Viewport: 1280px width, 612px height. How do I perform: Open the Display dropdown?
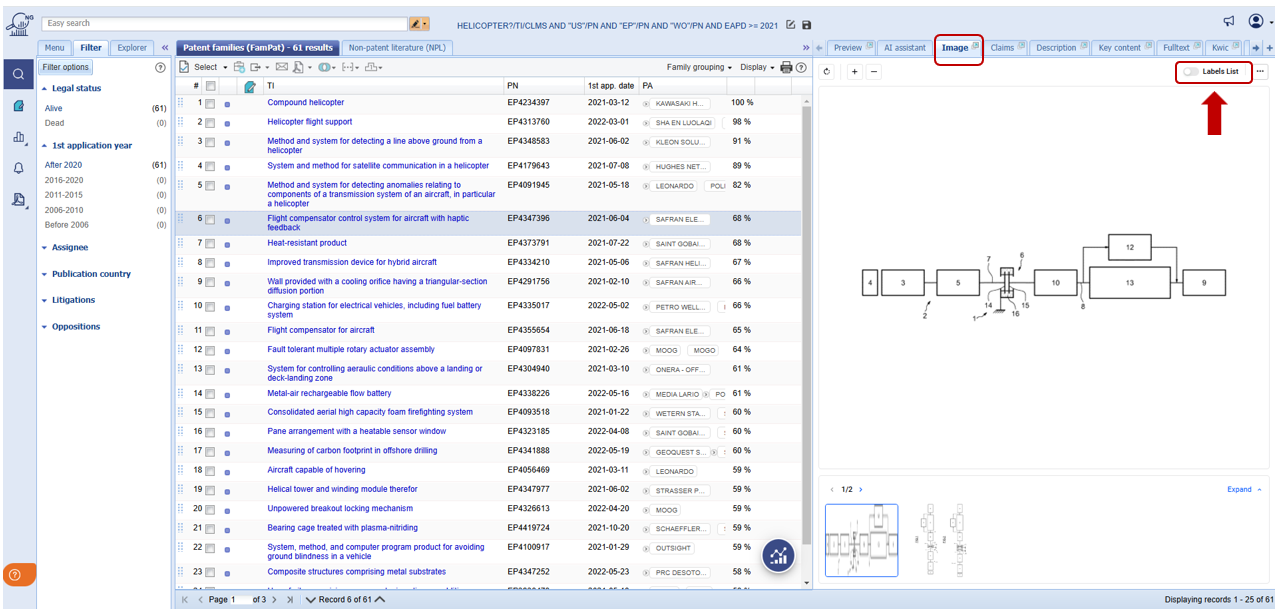(757, 67)
